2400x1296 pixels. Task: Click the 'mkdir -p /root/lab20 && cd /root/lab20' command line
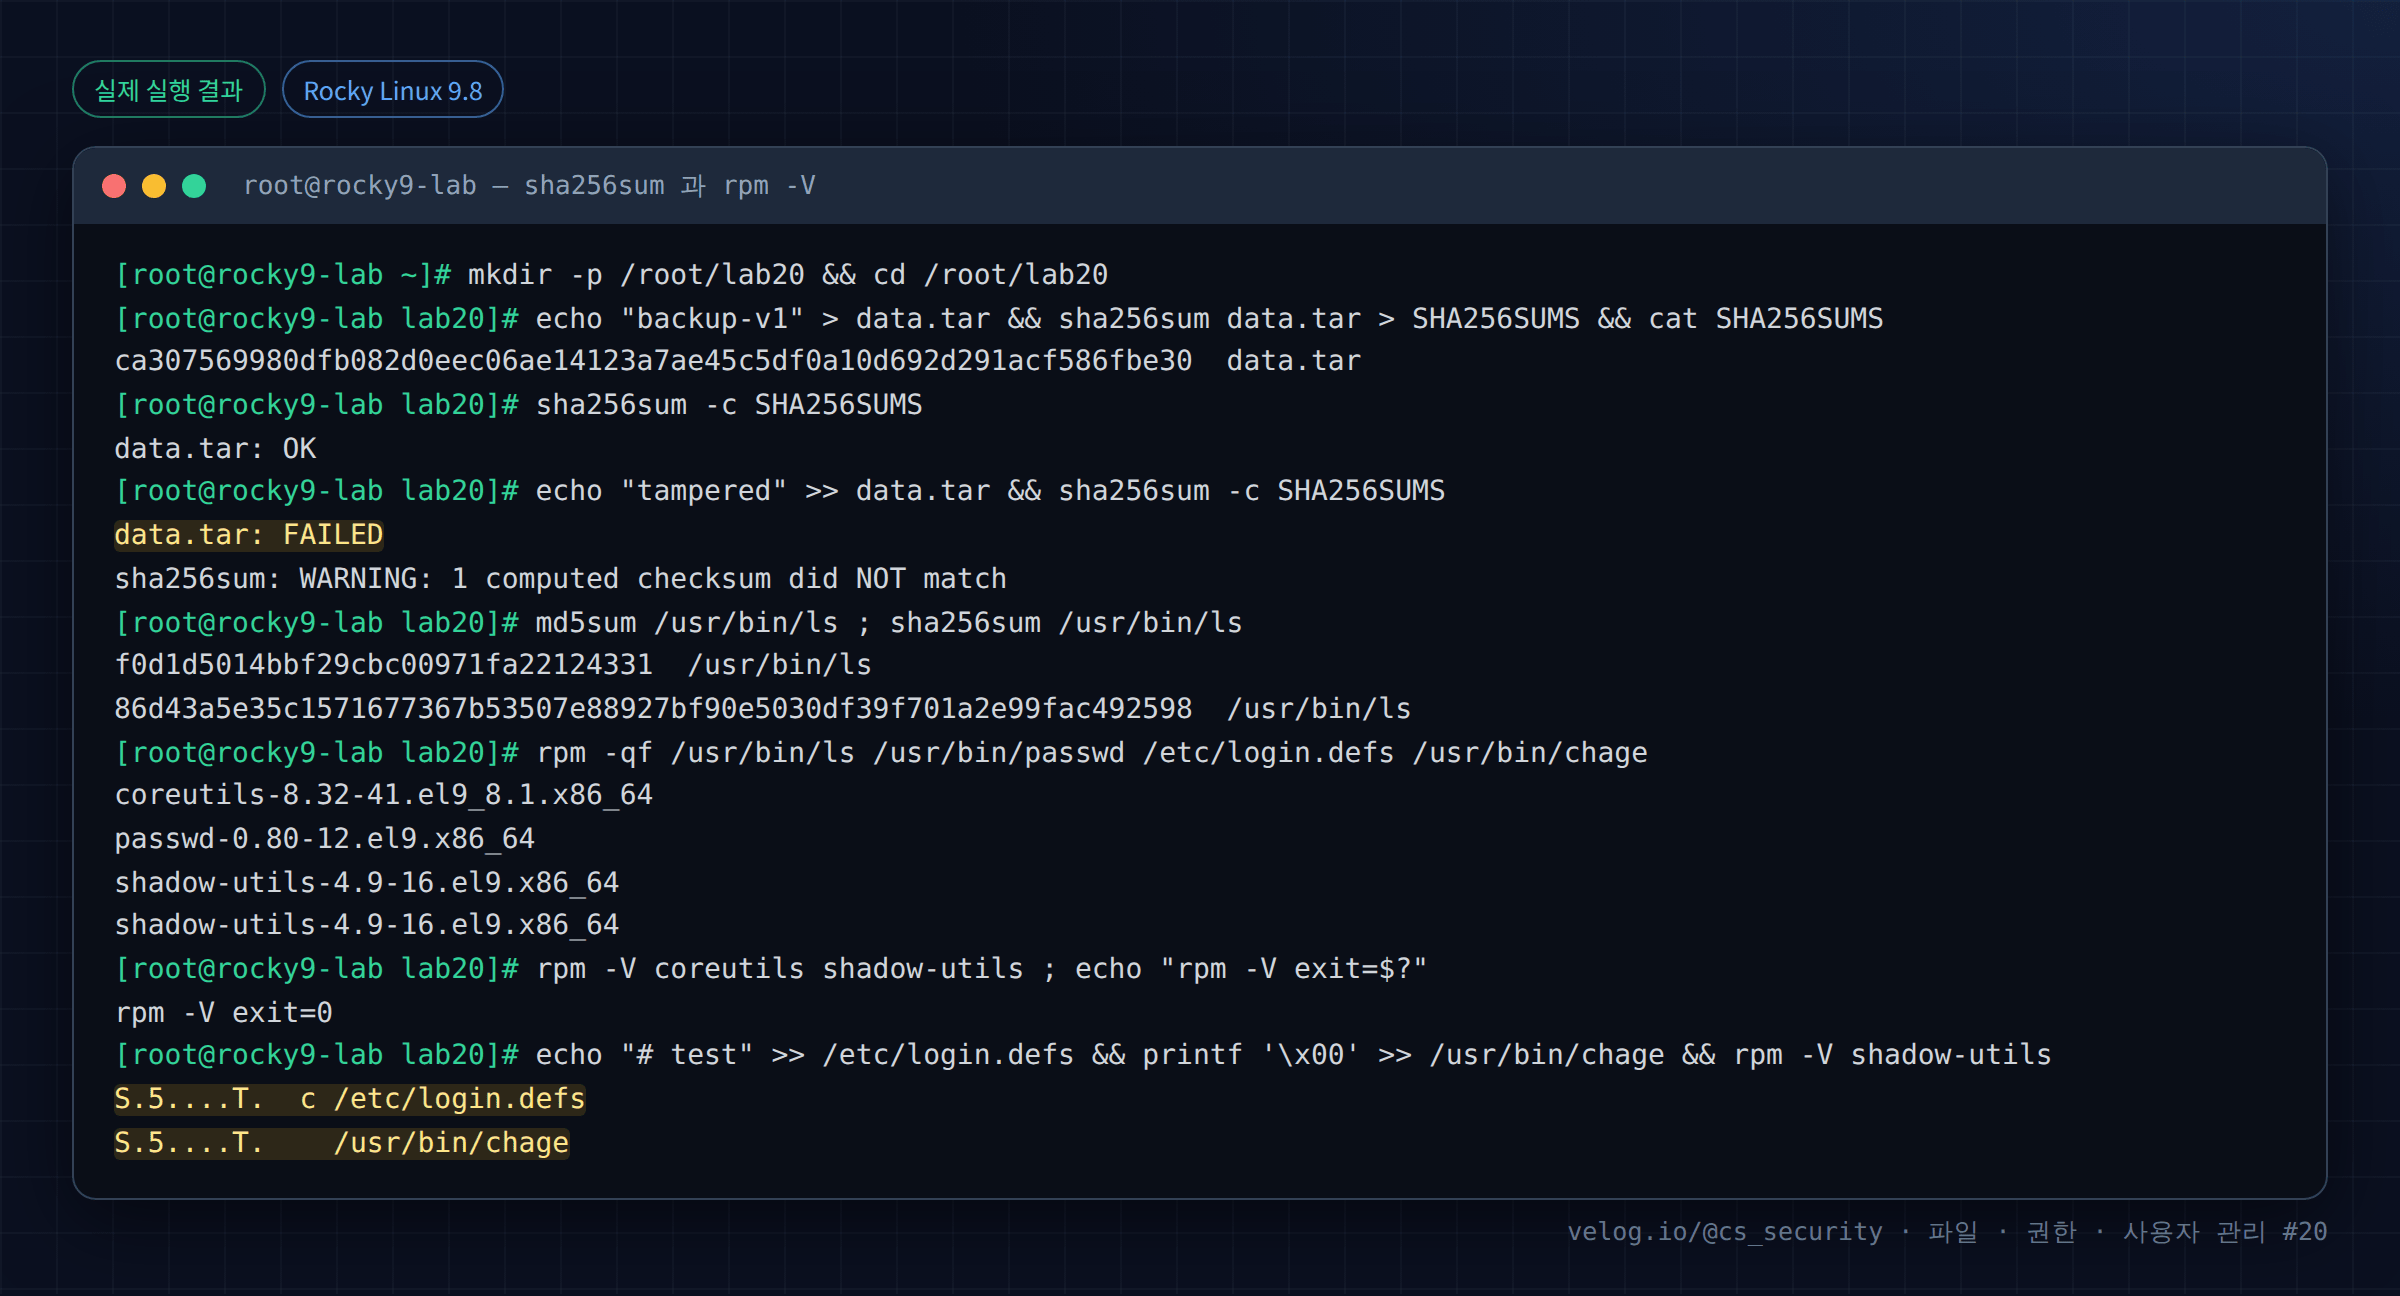[611, 275]
